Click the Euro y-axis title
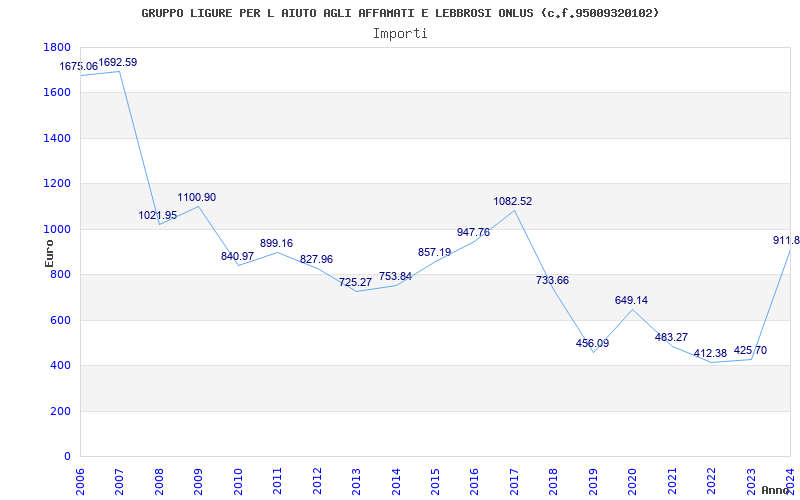This screenshot has width=800, height=500. tap(49, 254)
